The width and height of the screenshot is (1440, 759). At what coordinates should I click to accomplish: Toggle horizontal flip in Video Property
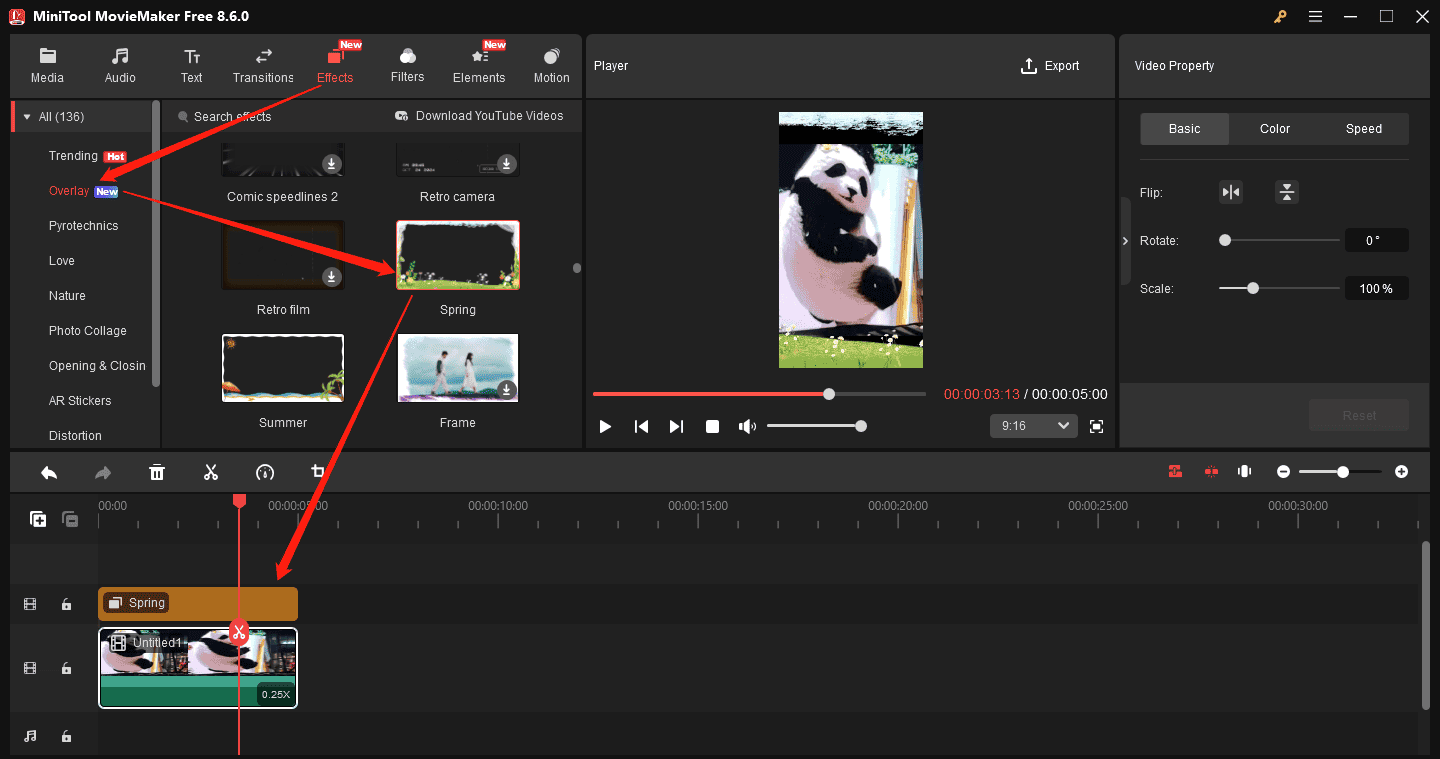pos(1230,191)
